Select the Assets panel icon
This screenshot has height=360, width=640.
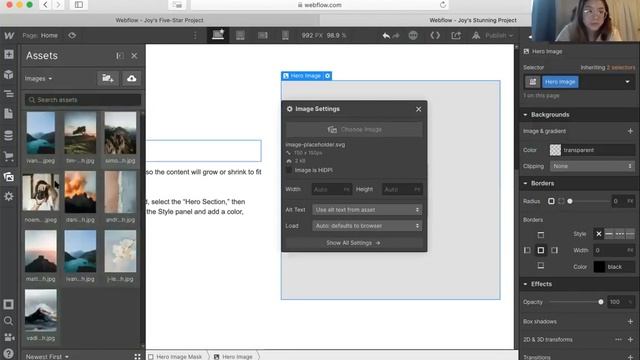(x=9, y=177)
